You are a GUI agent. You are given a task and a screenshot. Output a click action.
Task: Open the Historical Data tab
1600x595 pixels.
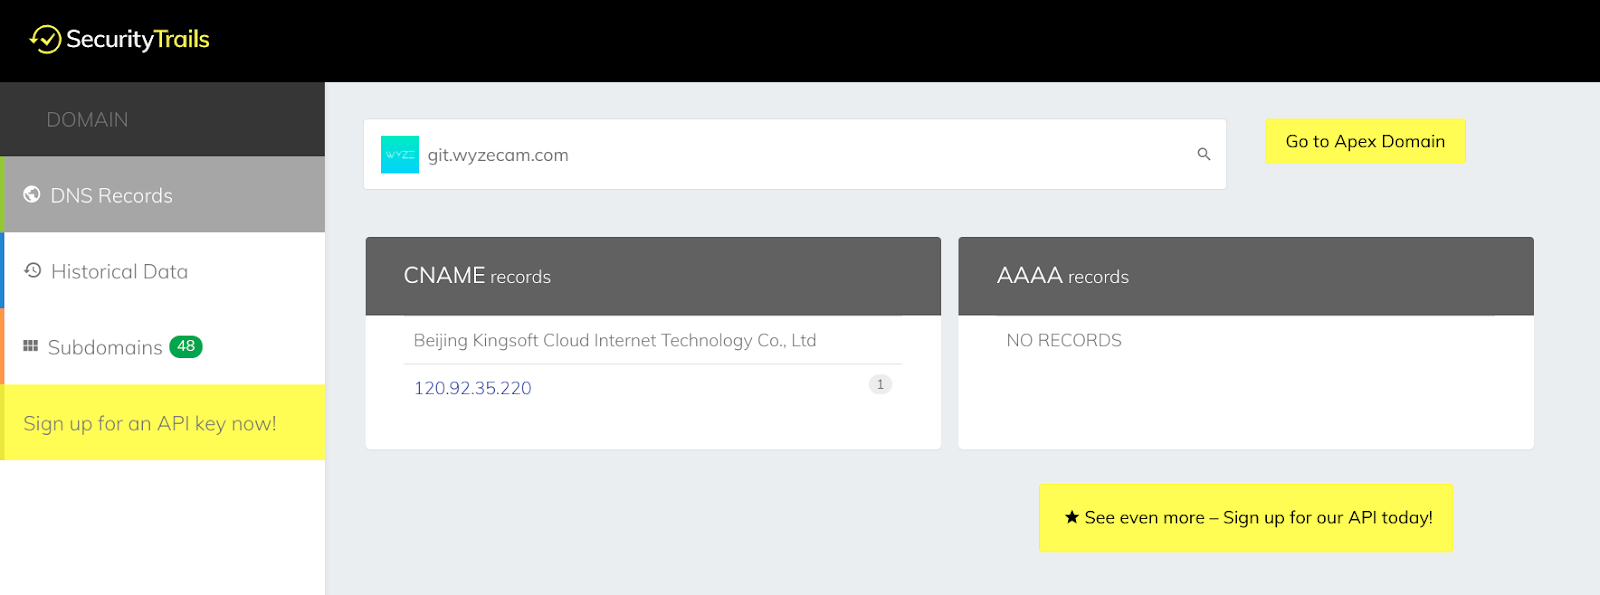coord(163,271)
